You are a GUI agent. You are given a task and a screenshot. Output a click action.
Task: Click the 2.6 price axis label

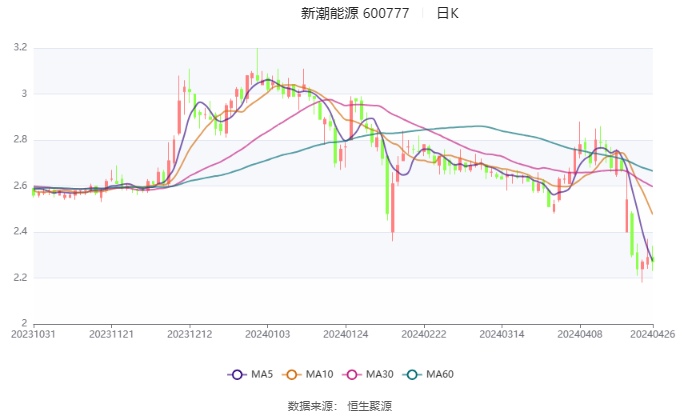coord(20,186)
